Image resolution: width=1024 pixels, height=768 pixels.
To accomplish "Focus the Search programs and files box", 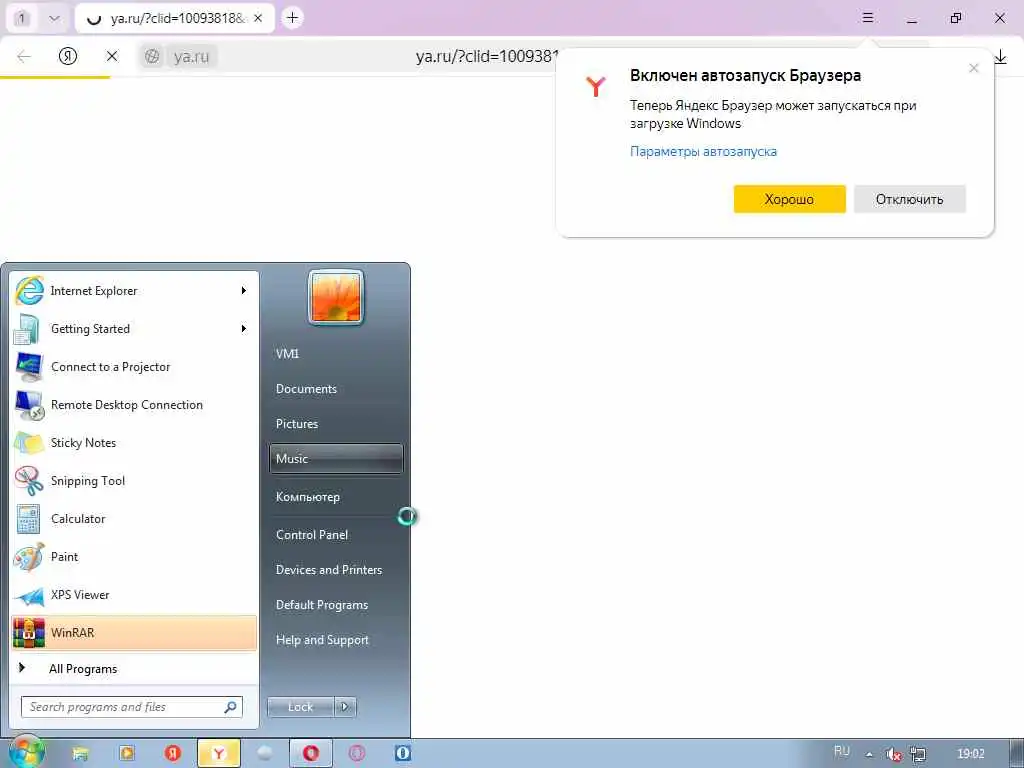I will coord(132,707).
